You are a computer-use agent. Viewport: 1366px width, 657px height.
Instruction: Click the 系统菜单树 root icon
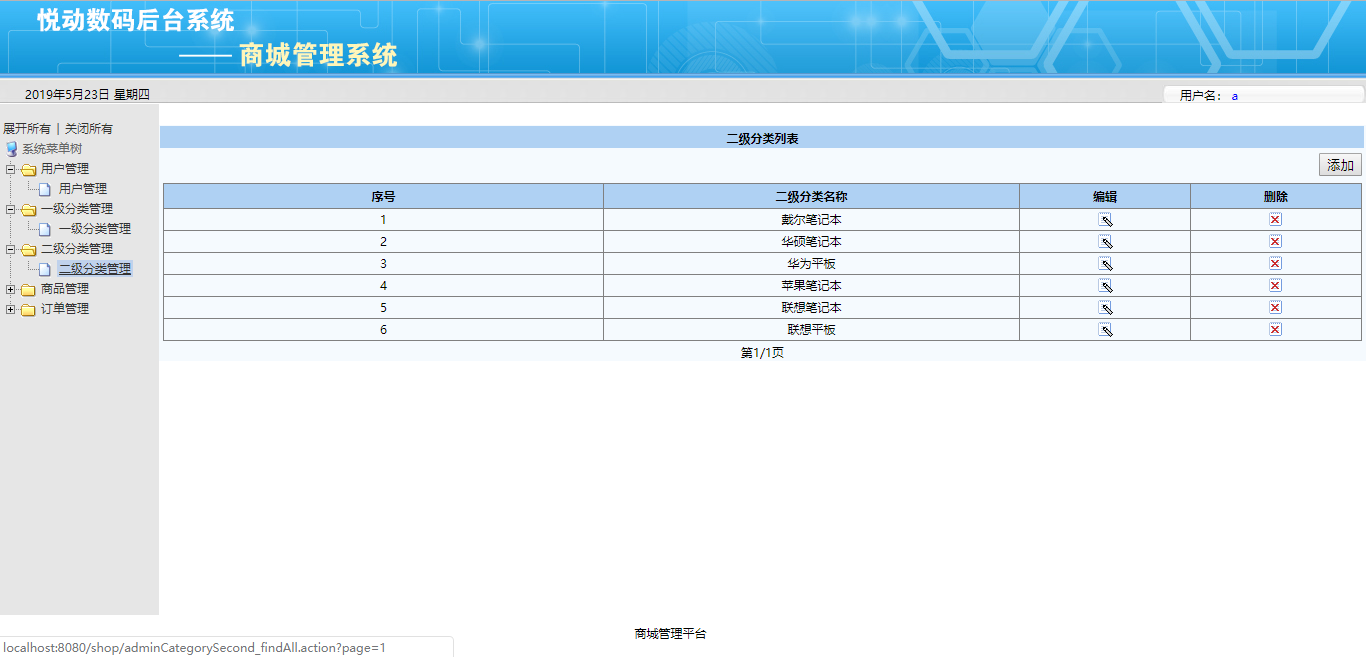tap(12, 149)
